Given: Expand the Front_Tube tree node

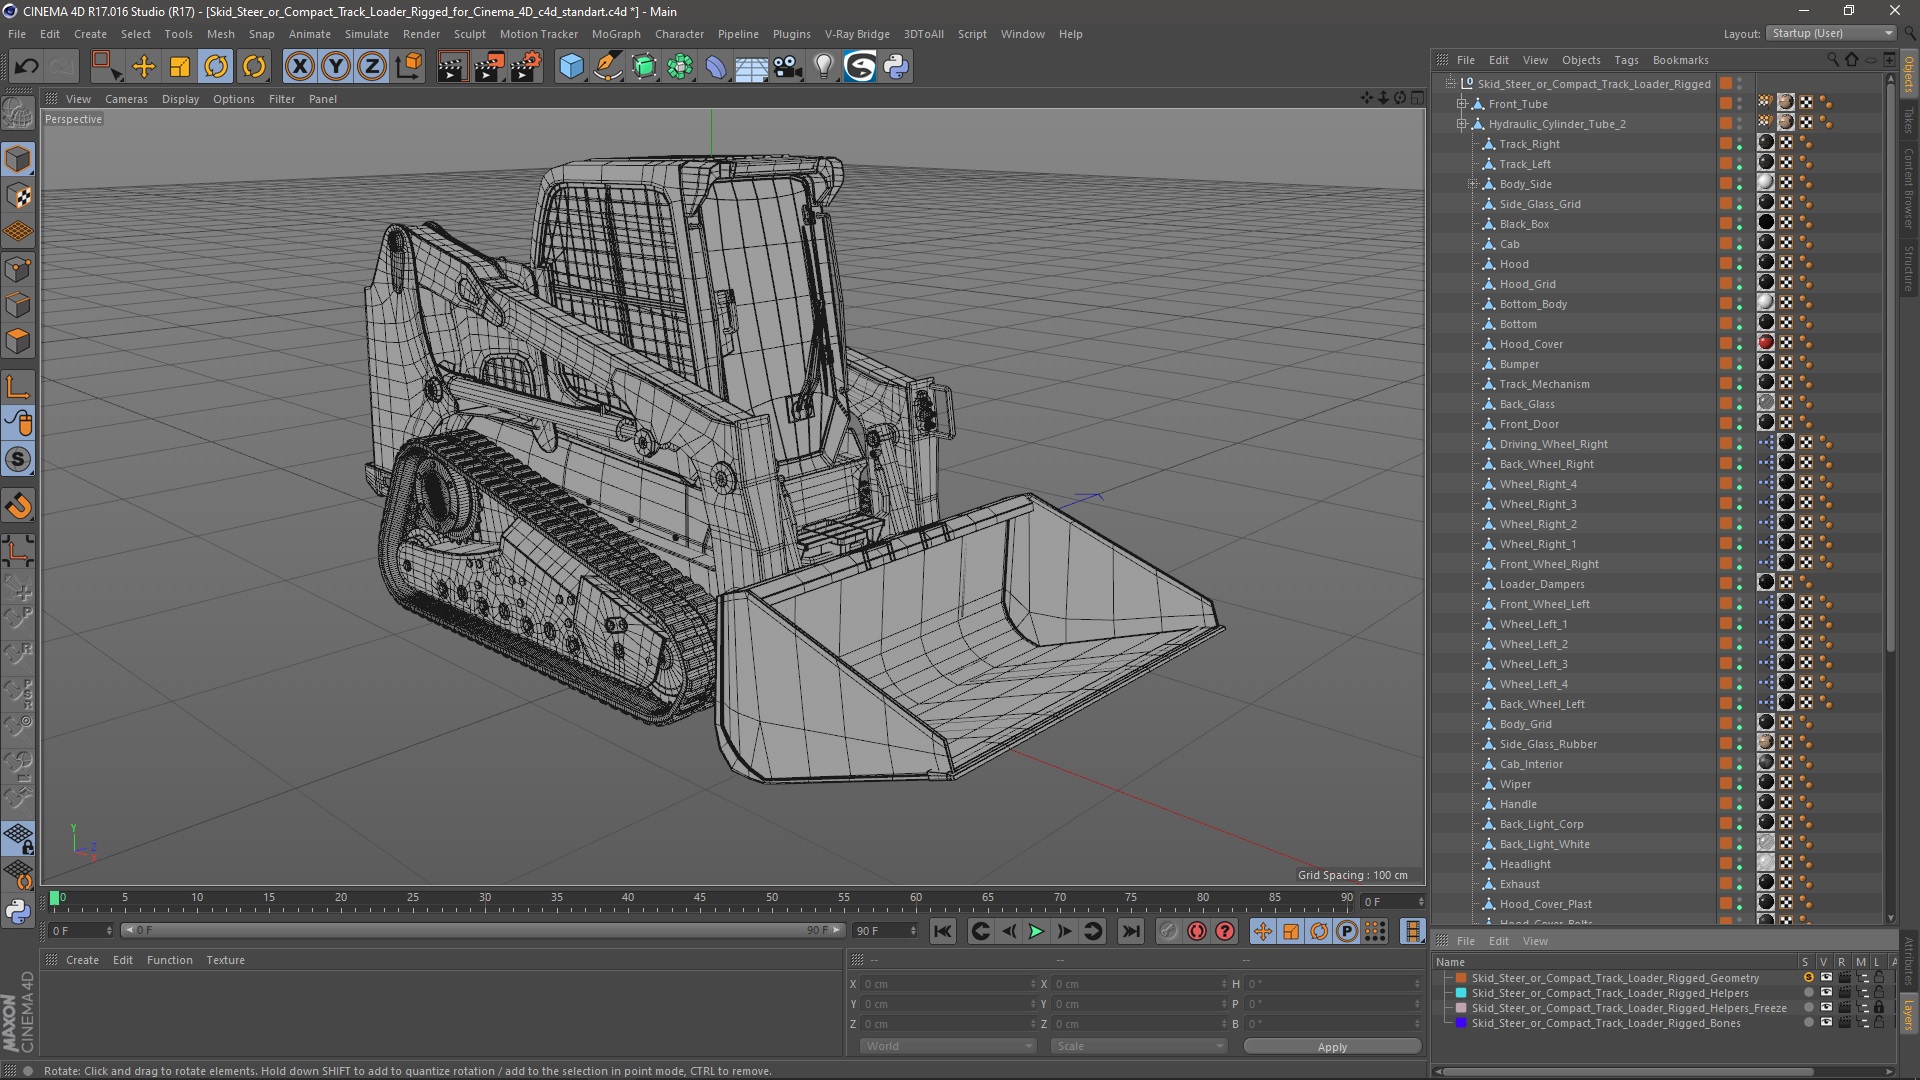Looking at the screenshot, I should 1461,104.
